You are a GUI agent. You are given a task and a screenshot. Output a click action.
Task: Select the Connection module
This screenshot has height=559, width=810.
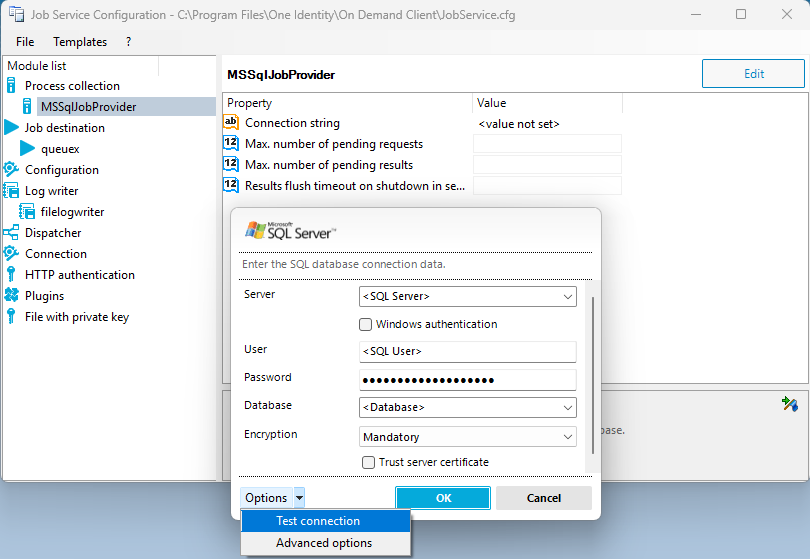[56, 254]
